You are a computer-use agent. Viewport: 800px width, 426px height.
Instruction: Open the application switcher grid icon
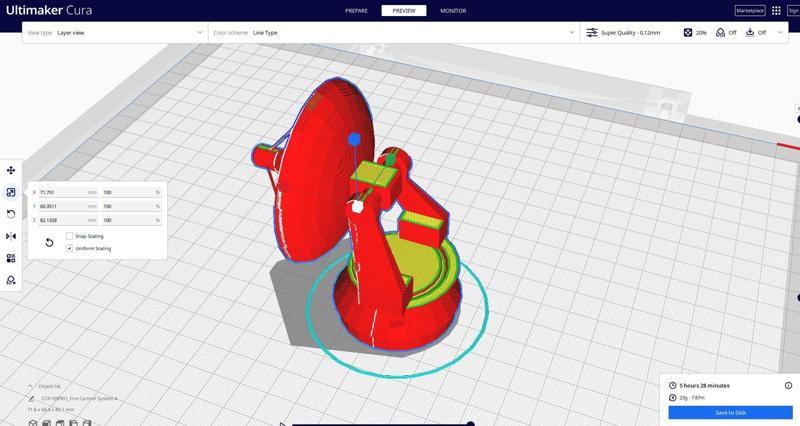point(776,11)
